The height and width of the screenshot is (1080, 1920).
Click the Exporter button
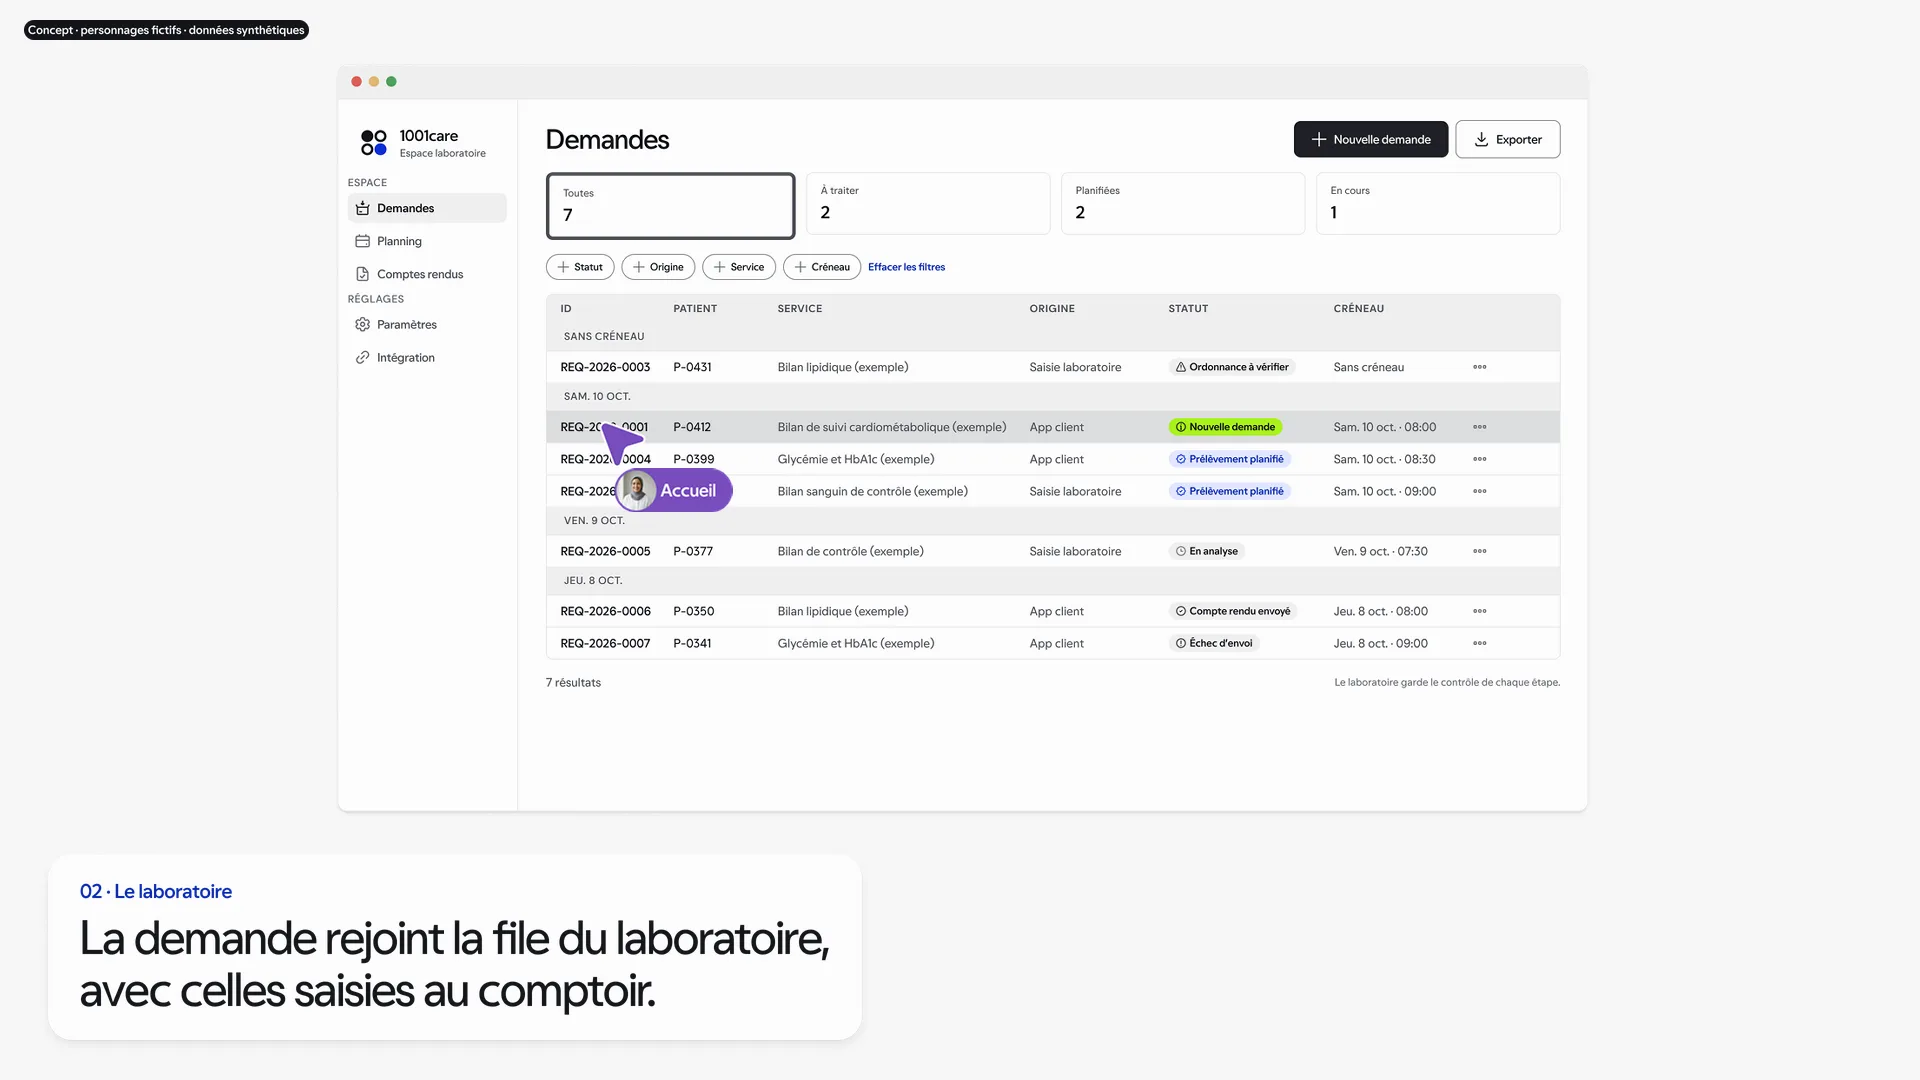(1507, 139)
